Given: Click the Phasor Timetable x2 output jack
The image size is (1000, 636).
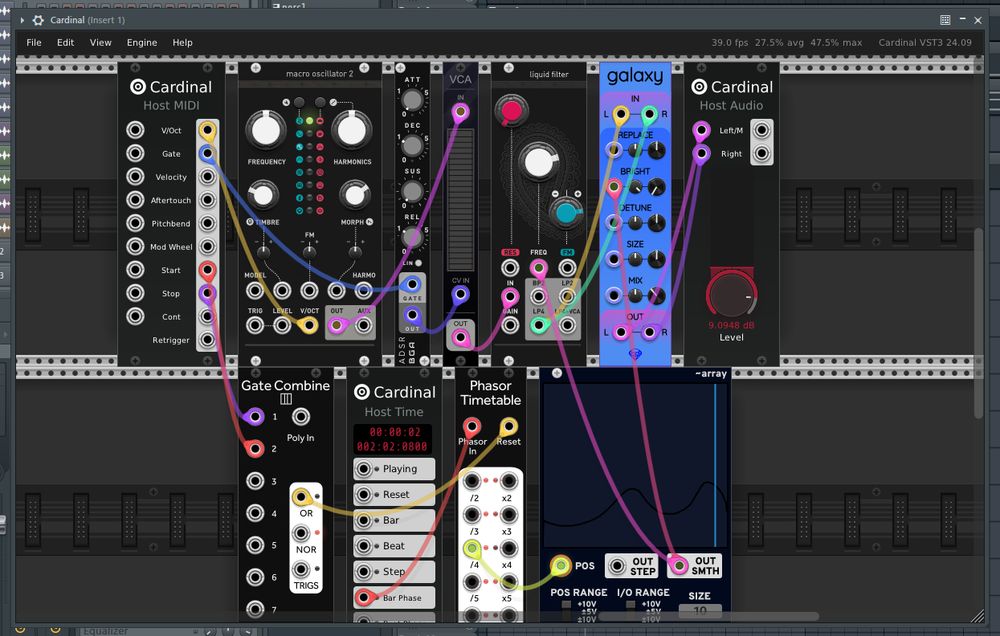Looking at the screenshot, I should coord(508,481).
